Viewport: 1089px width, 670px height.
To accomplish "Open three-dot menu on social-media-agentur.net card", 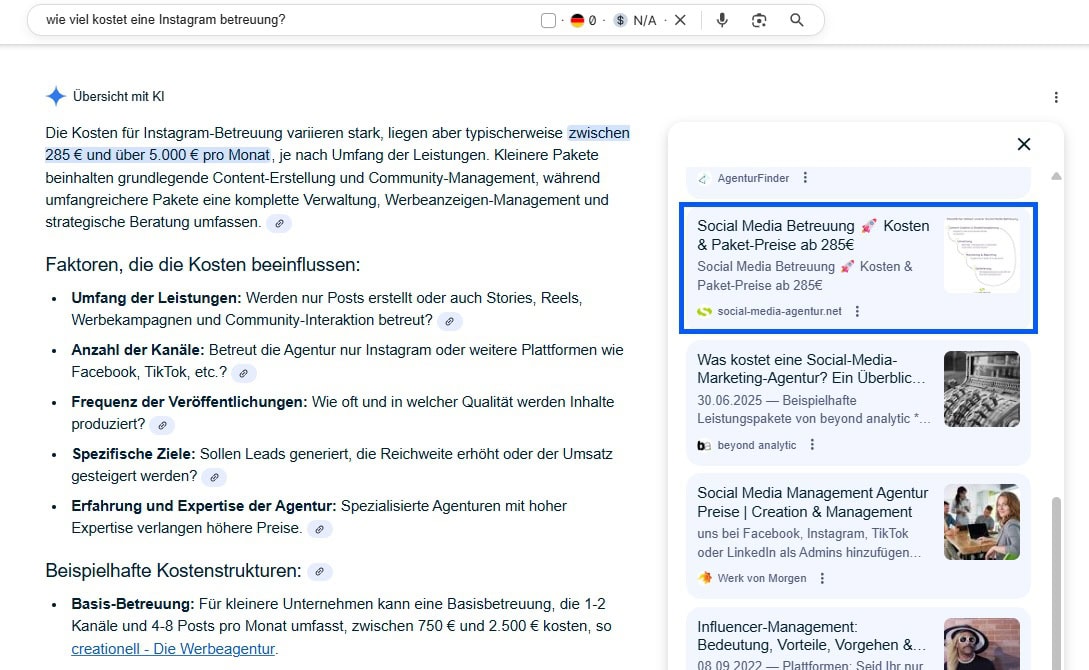I will pyautogui.click(x=858, y=311).
